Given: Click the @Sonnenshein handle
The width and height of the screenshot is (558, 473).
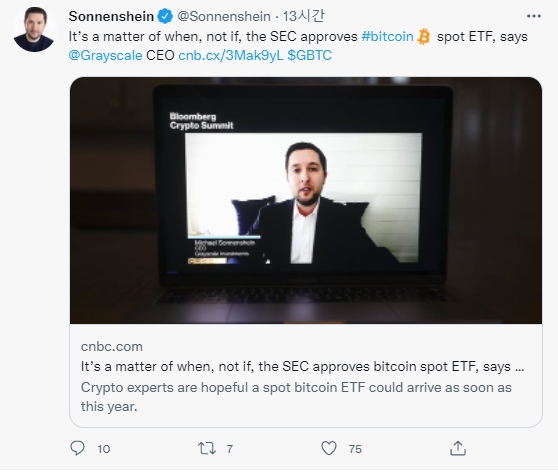Looking at the screenshot, I should pos(224,16).
